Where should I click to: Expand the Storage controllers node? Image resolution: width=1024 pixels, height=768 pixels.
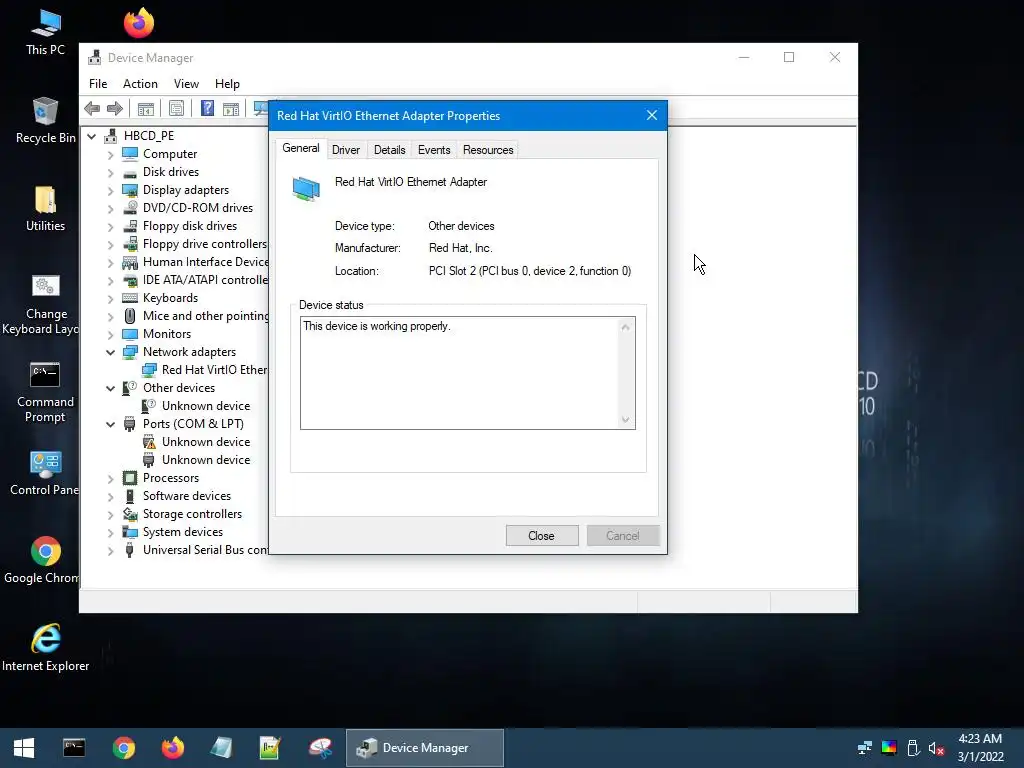tap(110, 515)
